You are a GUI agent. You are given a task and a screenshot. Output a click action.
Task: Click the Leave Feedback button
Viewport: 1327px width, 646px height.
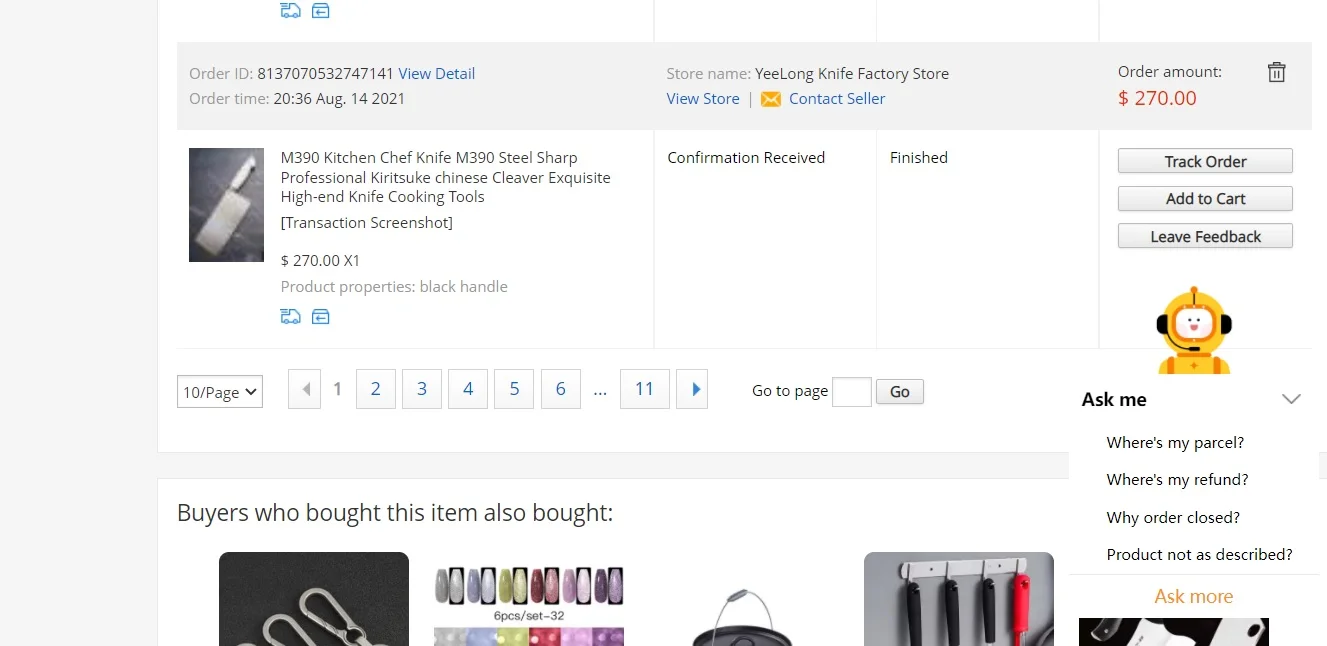pos(1205,237)
